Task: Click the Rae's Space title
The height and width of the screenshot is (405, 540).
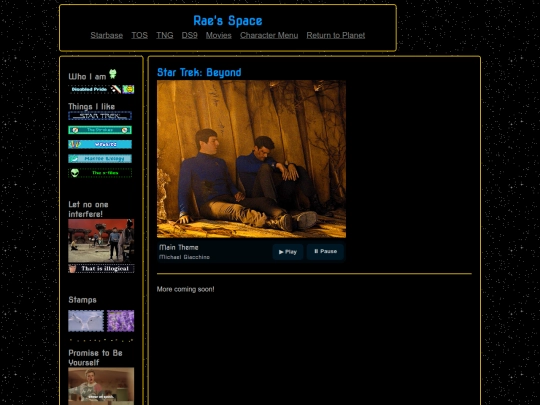Action: pyautogui.click(x=228, y=21)
